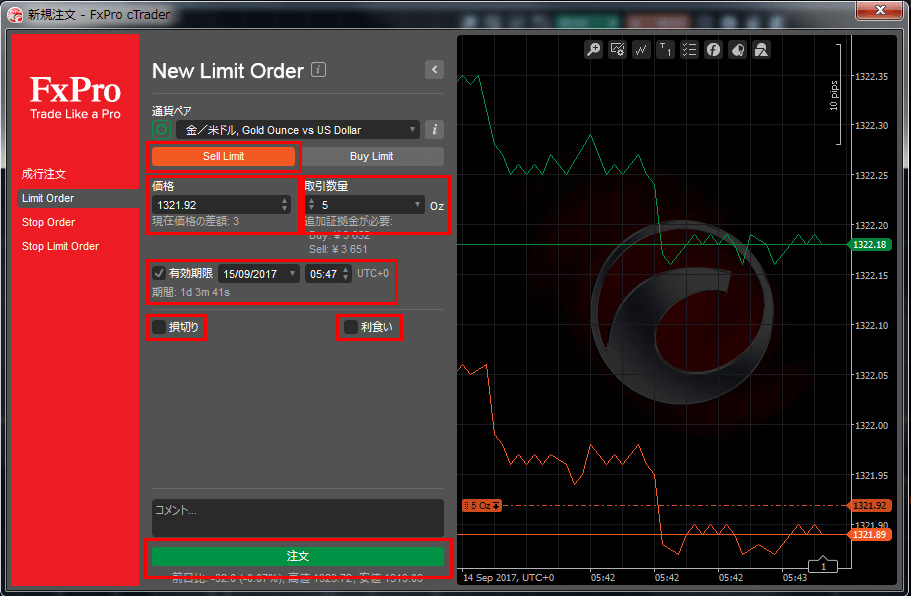Click the 期間: 1d 3m 41s text
This screenshot has height=596, width=911.
[191, 292]
